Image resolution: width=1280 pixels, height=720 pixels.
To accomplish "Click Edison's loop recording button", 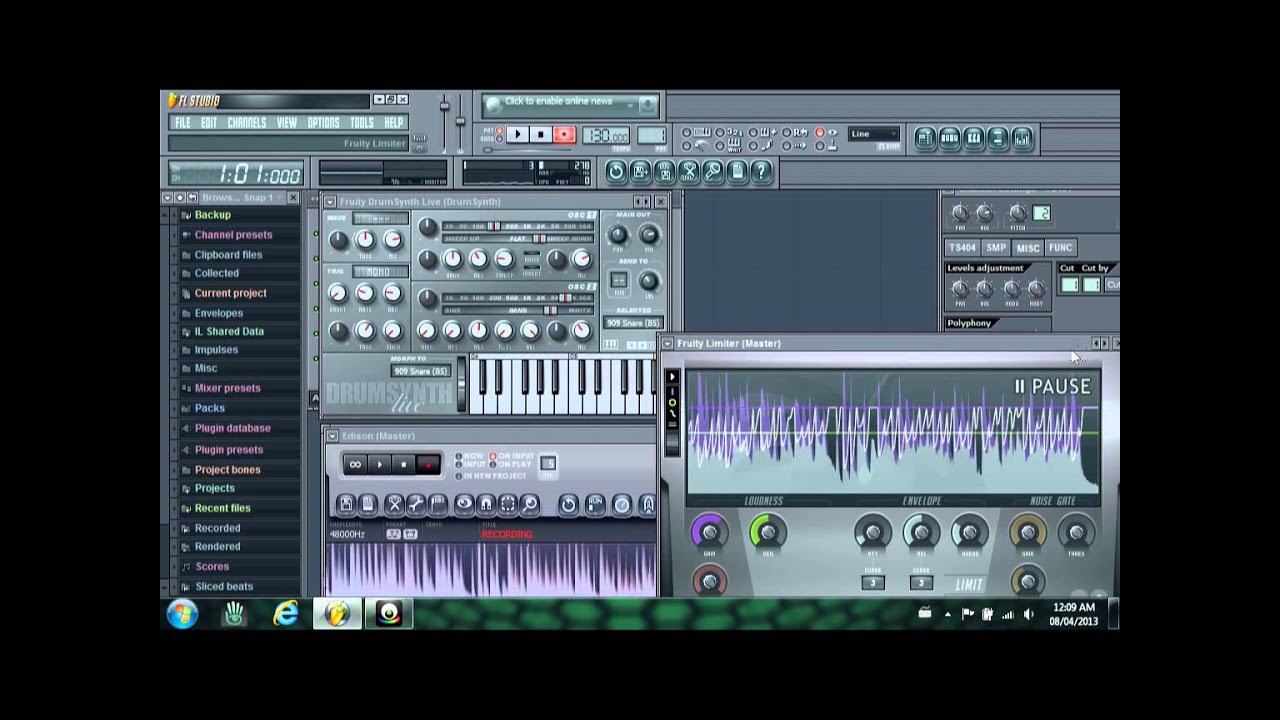I will 355,464.
